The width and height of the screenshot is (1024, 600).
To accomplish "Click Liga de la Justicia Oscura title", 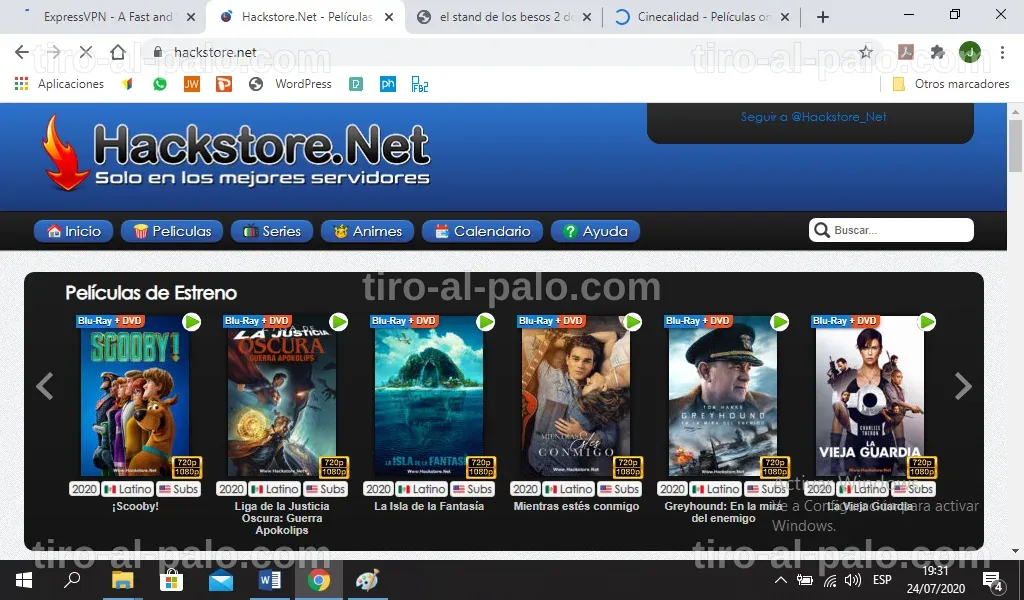I will 282,518.
